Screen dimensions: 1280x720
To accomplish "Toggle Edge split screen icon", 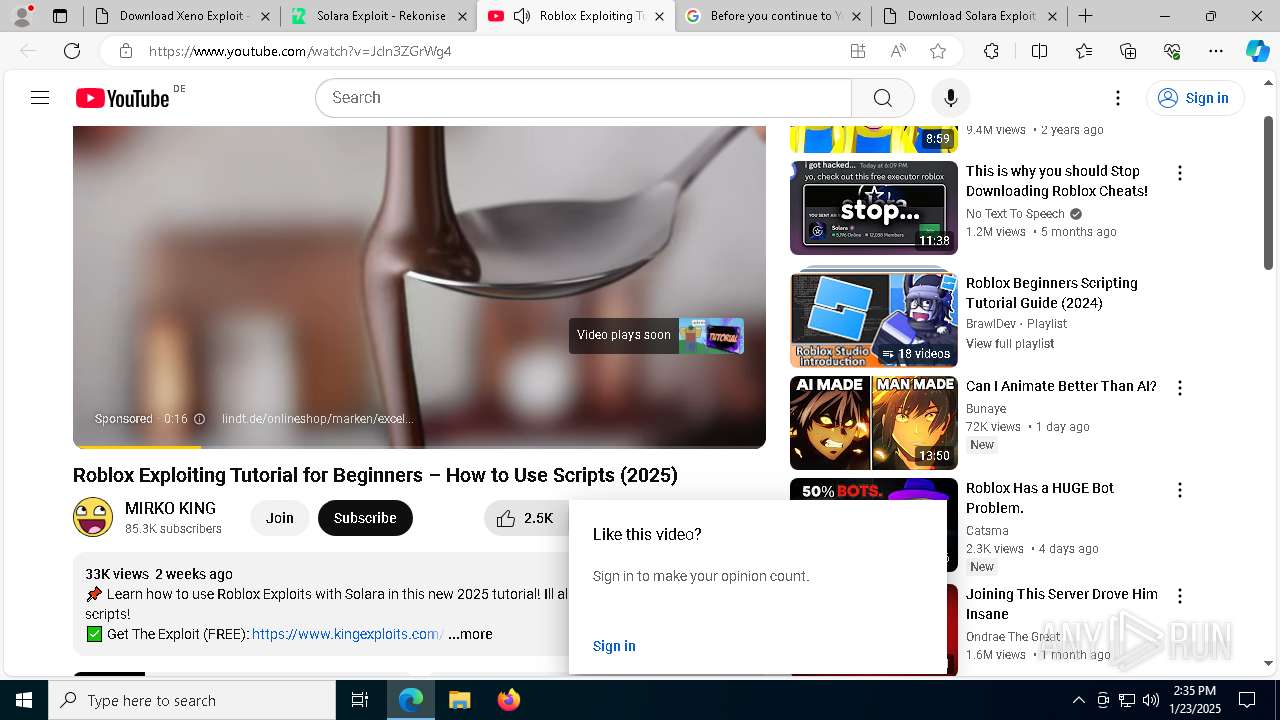I will click(x=1039, y=51).
